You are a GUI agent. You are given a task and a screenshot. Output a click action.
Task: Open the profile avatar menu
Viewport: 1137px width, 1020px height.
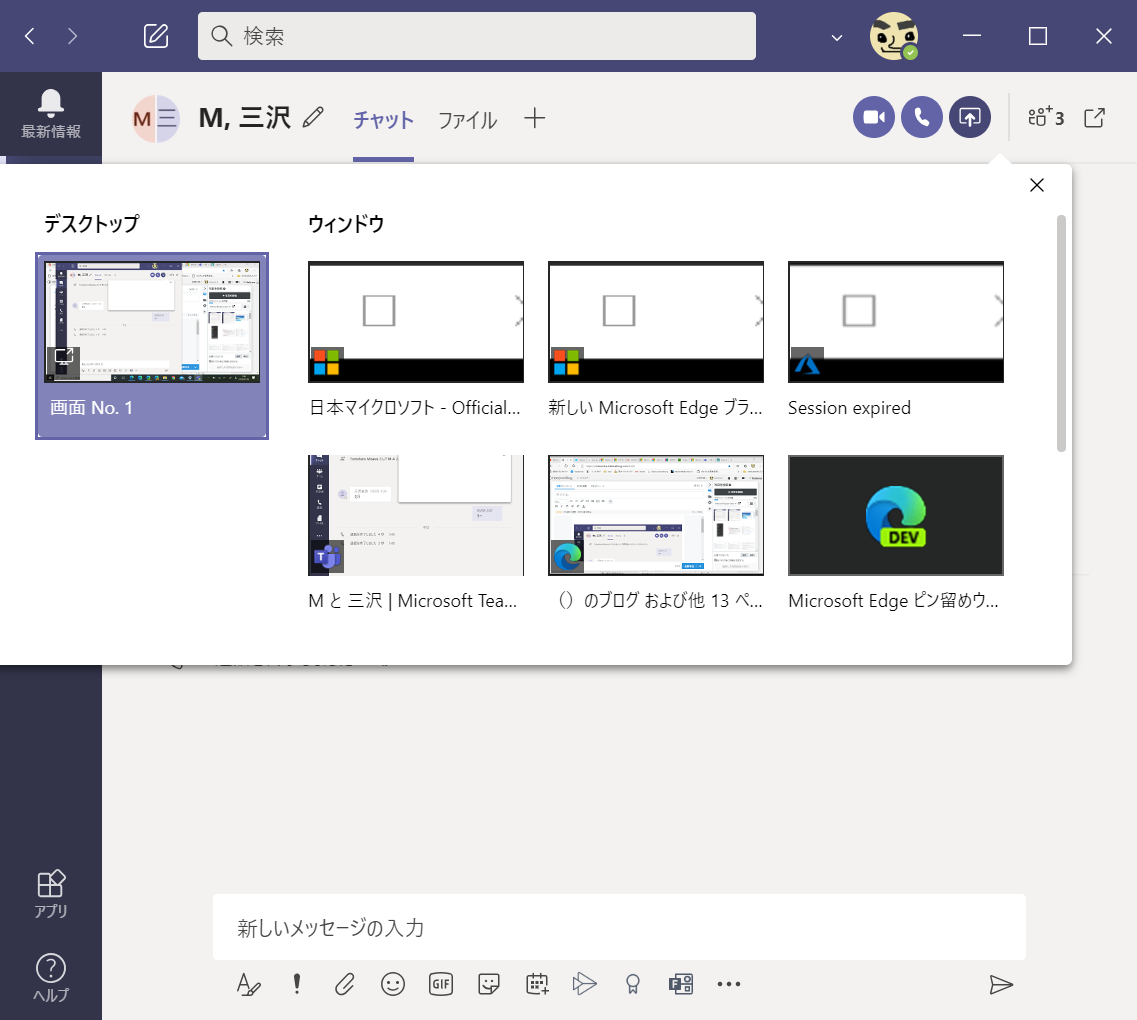894,36
